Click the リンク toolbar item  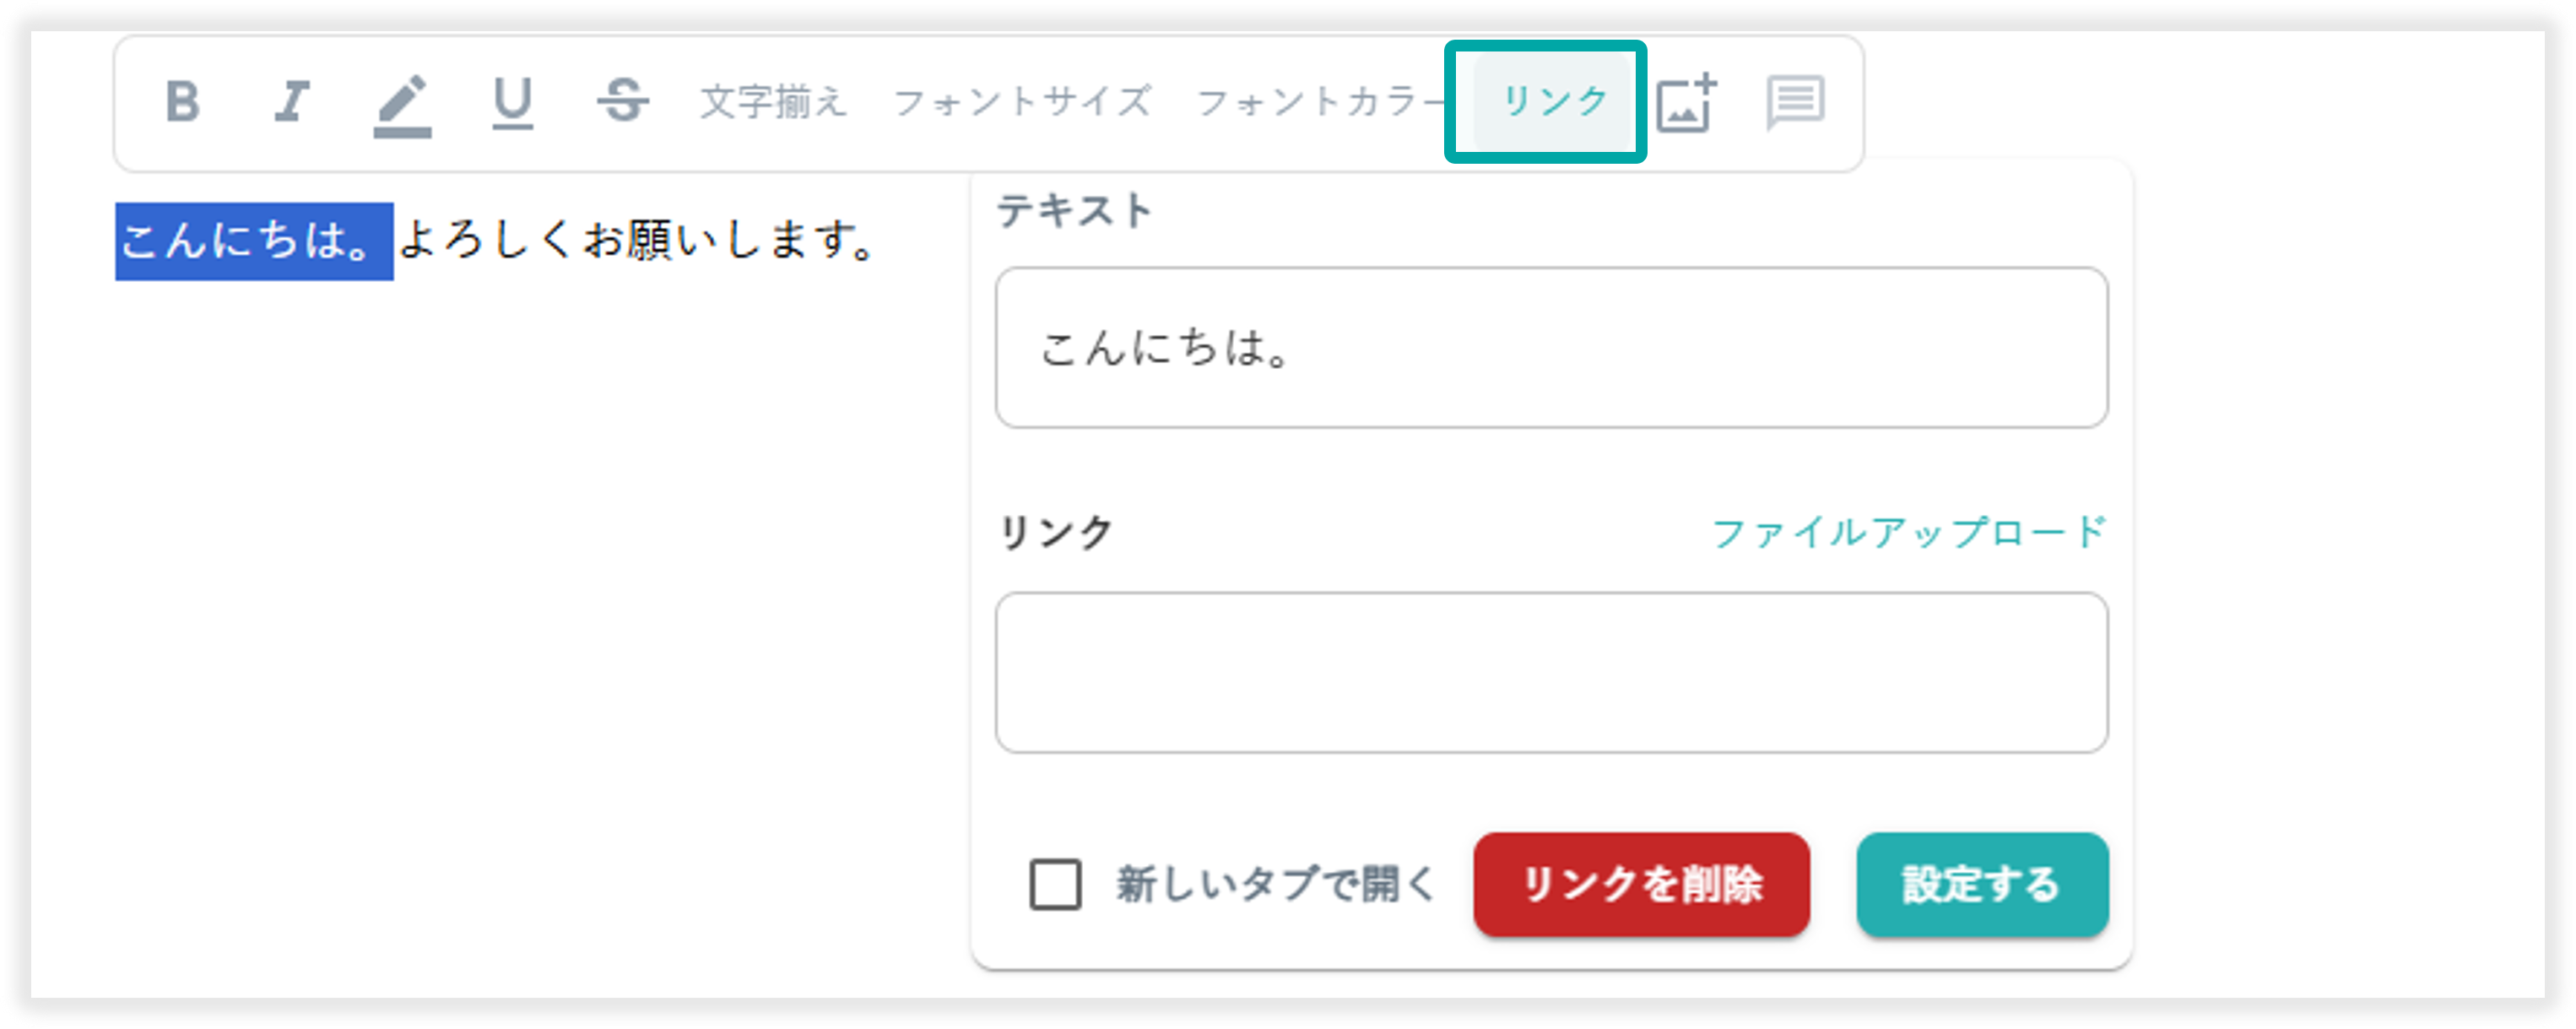click(x=1554, y=101)
